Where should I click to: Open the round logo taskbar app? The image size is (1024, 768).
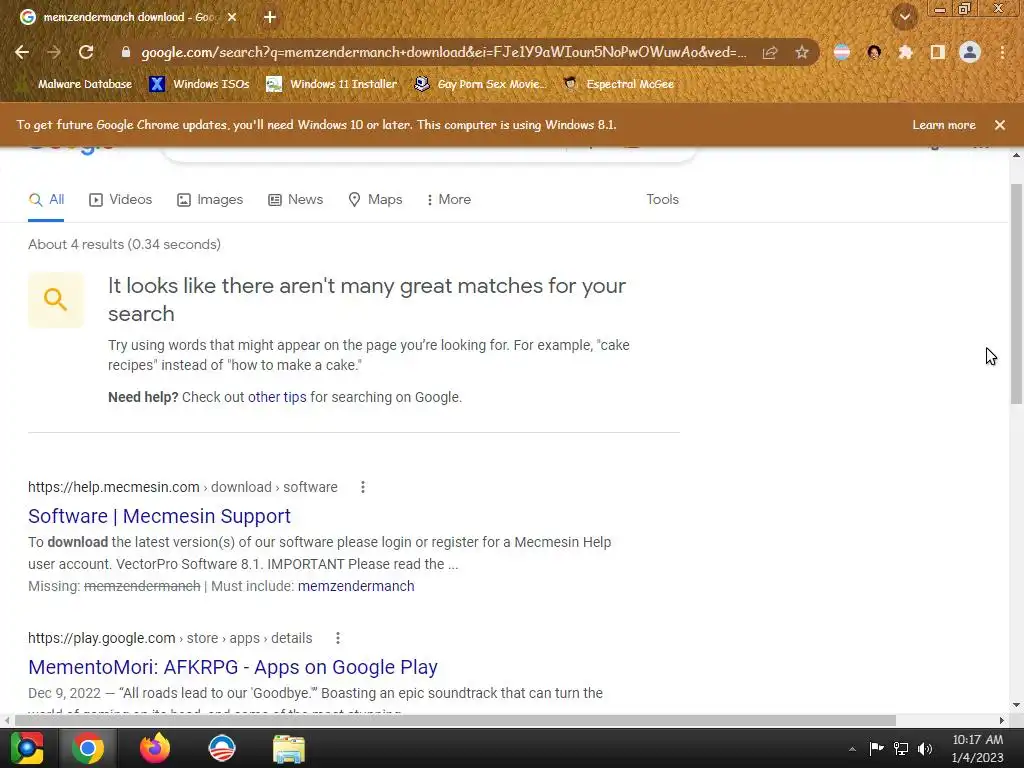point(222,748)
